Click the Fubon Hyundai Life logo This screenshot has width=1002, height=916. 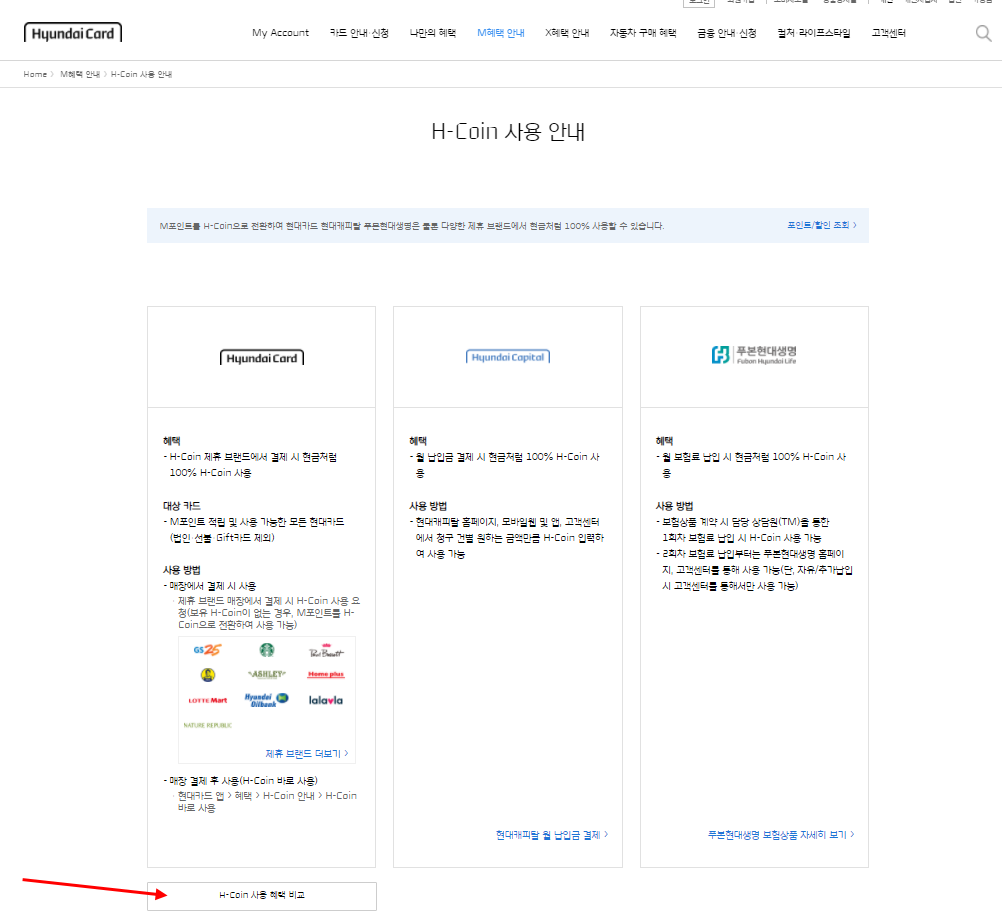click(x=754, y=355)
